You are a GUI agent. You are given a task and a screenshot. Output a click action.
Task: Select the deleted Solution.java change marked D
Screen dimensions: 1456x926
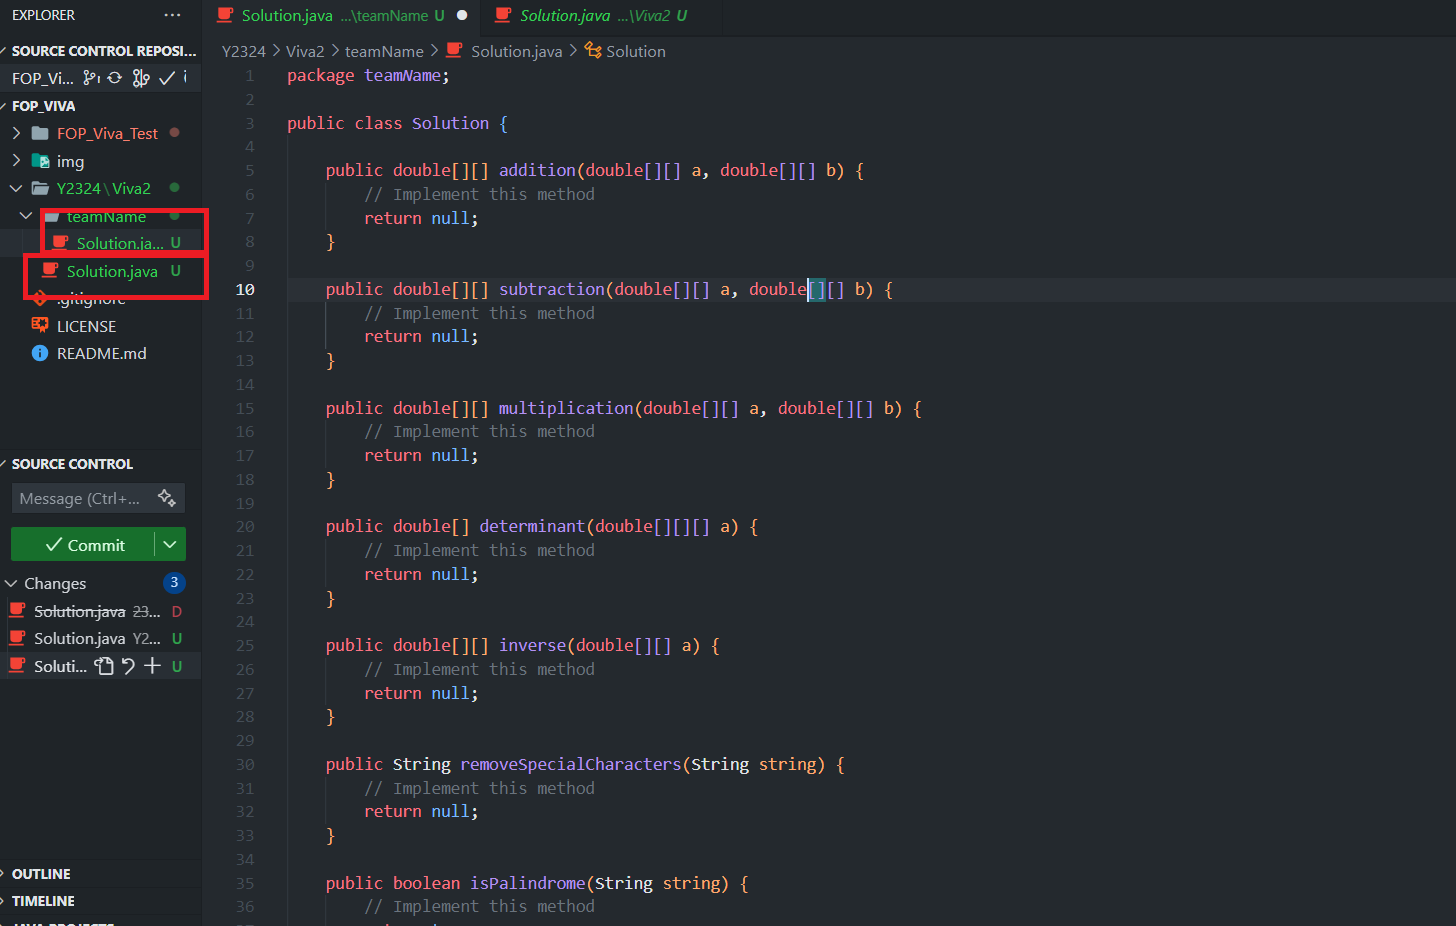pyautogui.click(x=100, y=611)
